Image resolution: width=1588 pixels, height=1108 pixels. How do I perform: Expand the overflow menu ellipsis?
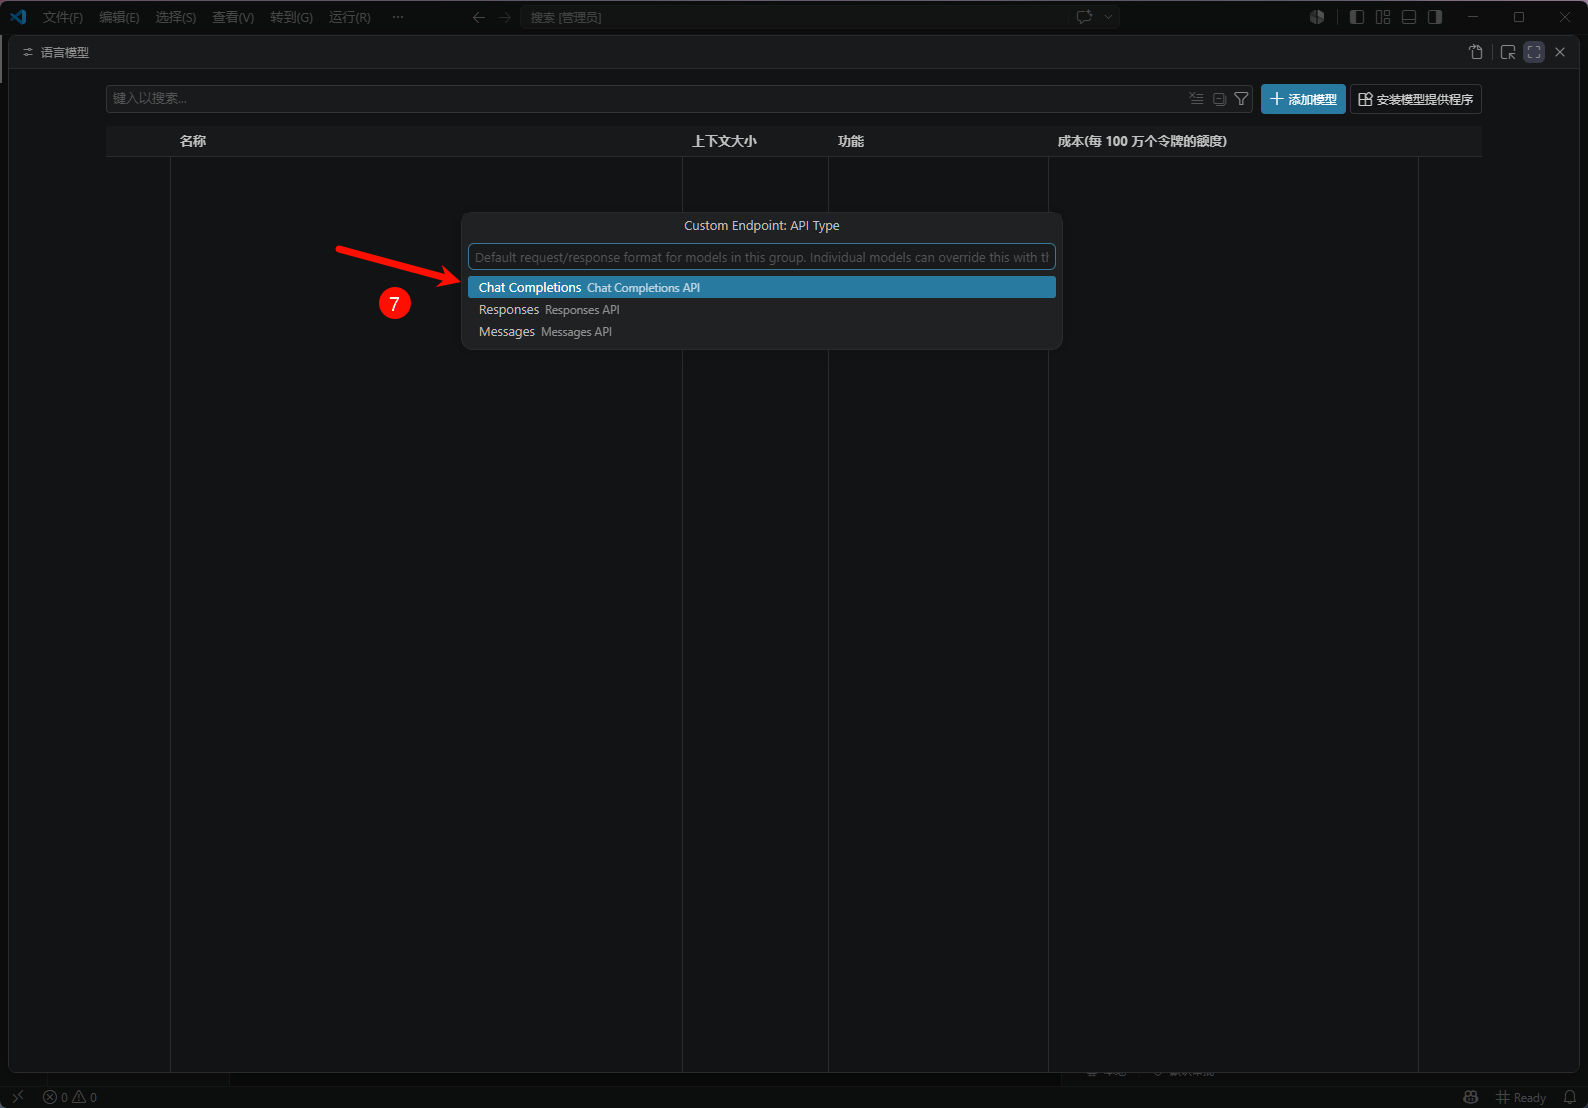[x=398, y=17]
